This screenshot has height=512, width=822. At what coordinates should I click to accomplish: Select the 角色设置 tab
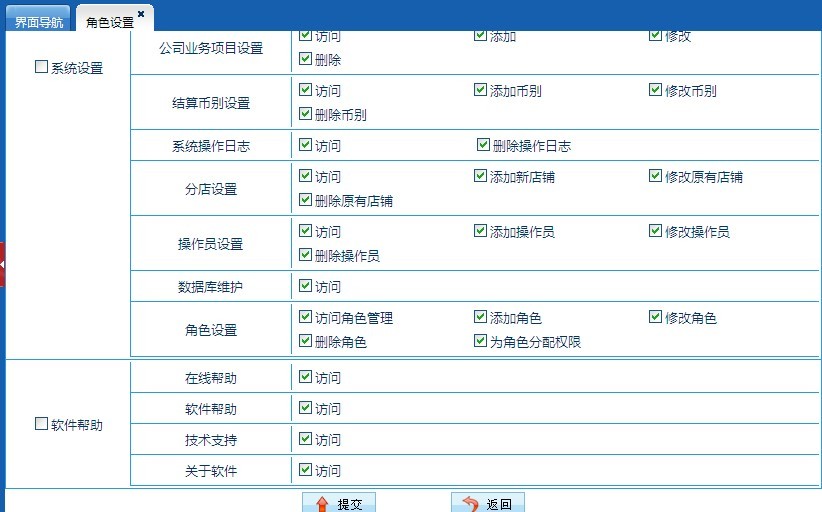pyautogui.click(x=109, y=22)
